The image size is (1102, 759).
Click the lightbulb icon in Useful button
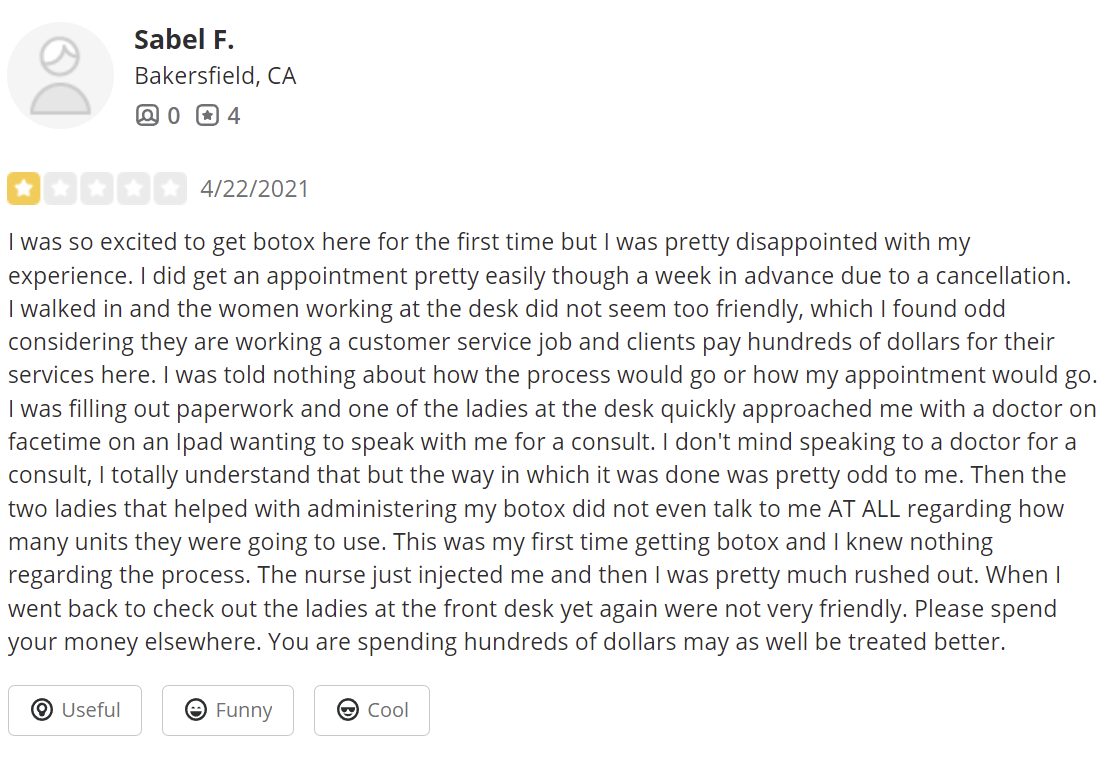click(x=42, y=711)
